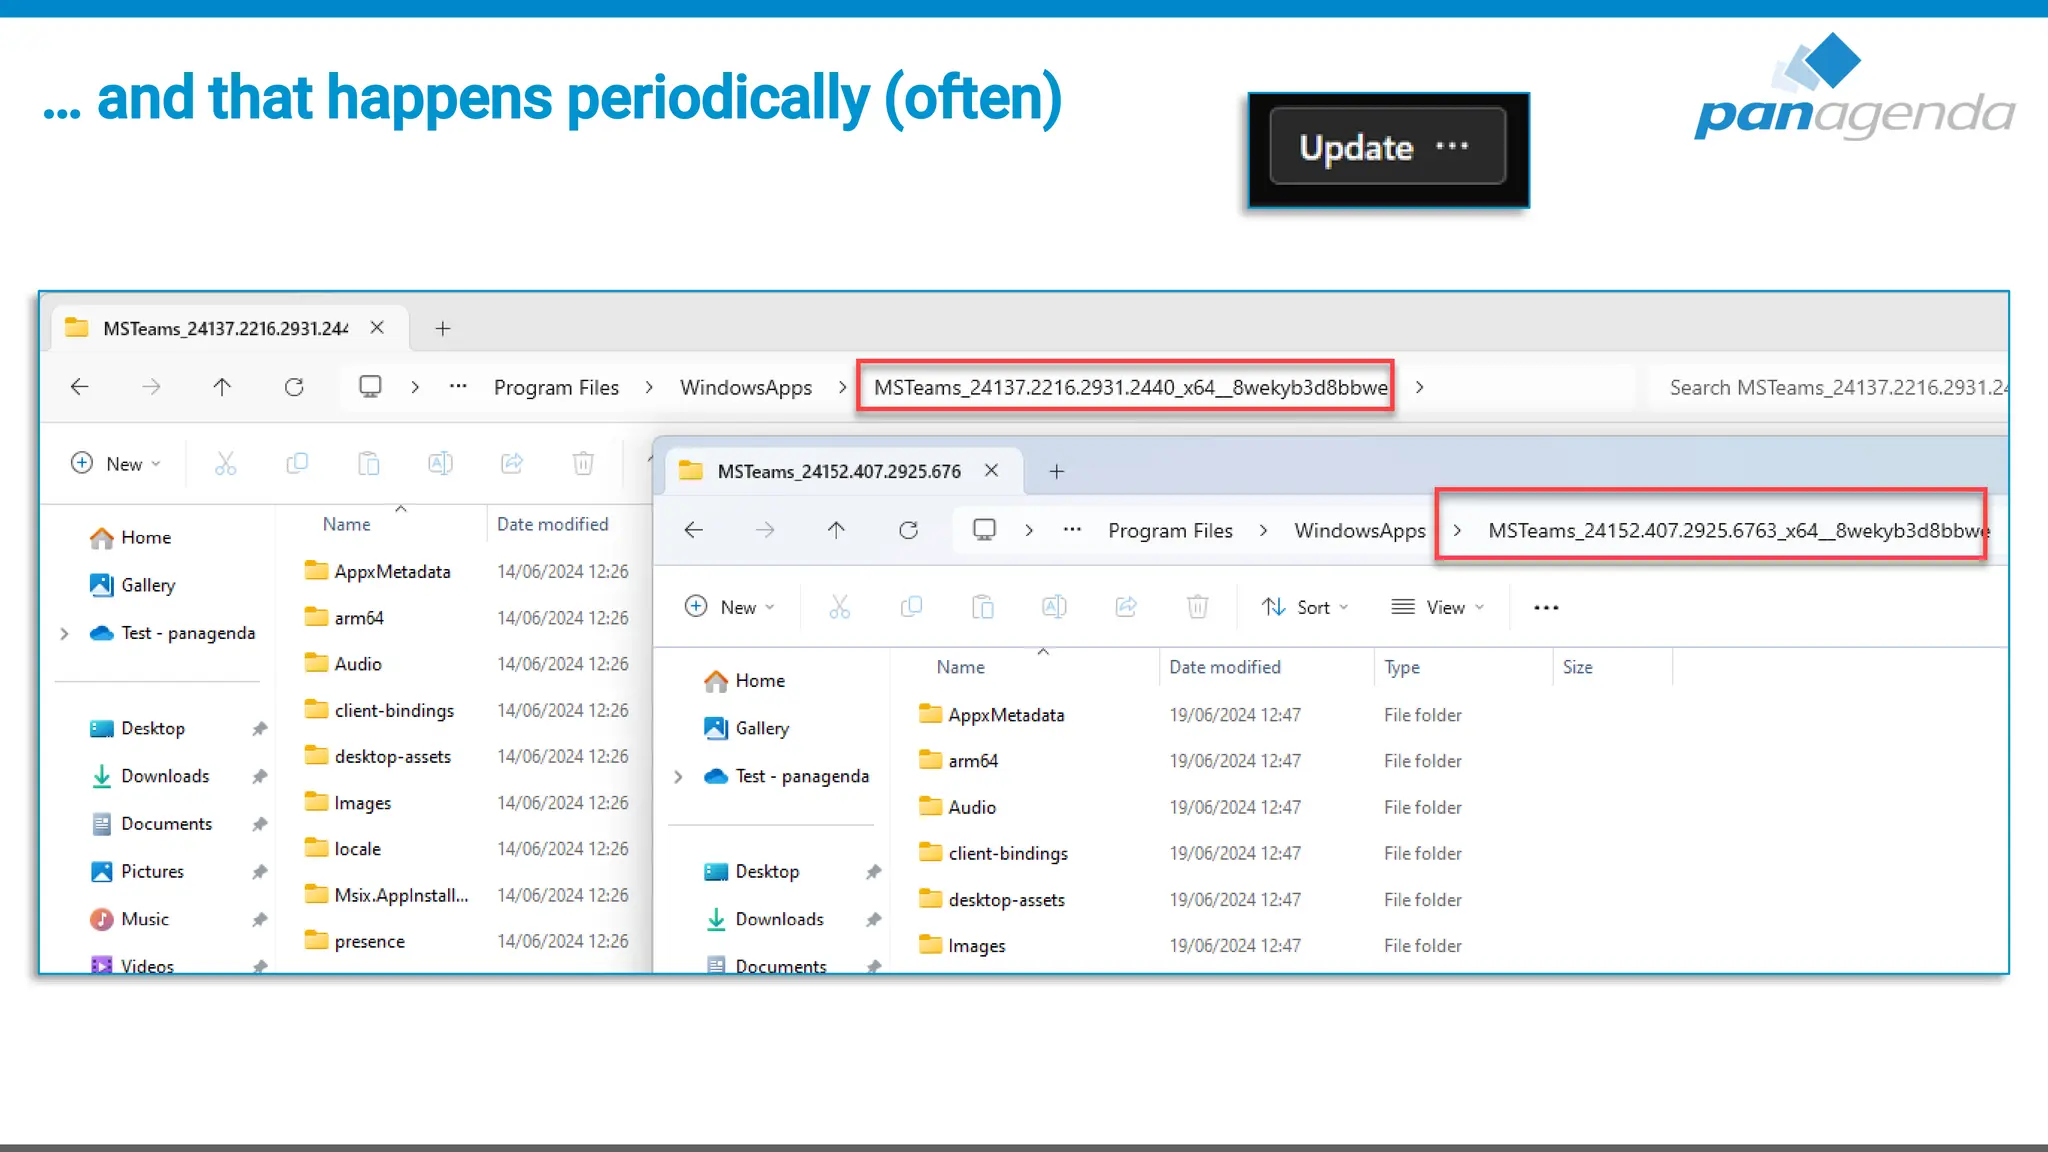Click the Refresh icon in front Explorer window
The image size is (2048, 1152).
coord(908,530)
